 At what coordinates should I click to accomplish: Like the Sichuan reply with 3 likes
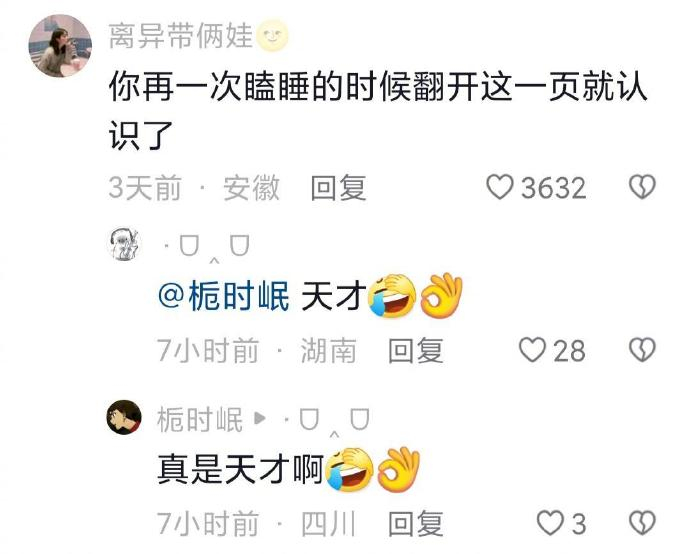click(550, 523)
